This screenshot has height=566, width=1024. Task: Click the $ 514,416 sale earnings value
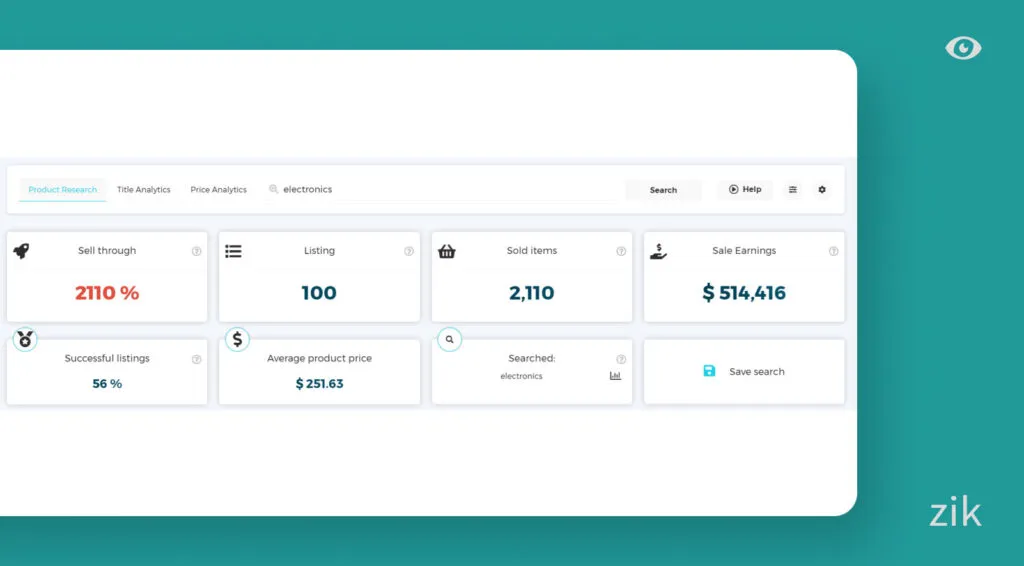[744, 293]
